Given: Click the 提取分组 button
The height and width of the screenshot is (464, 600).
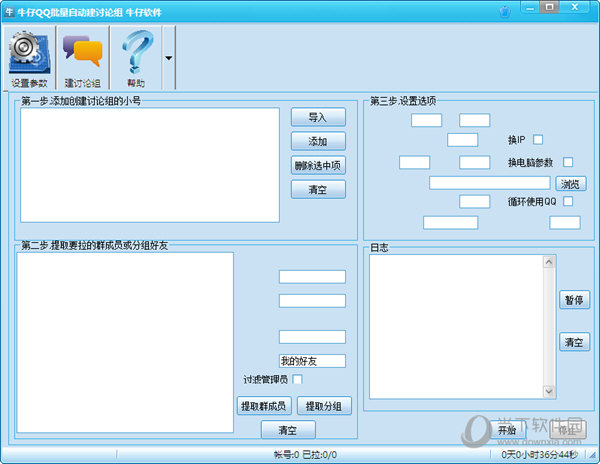Looking at the screenshot, I should (323, 406).
